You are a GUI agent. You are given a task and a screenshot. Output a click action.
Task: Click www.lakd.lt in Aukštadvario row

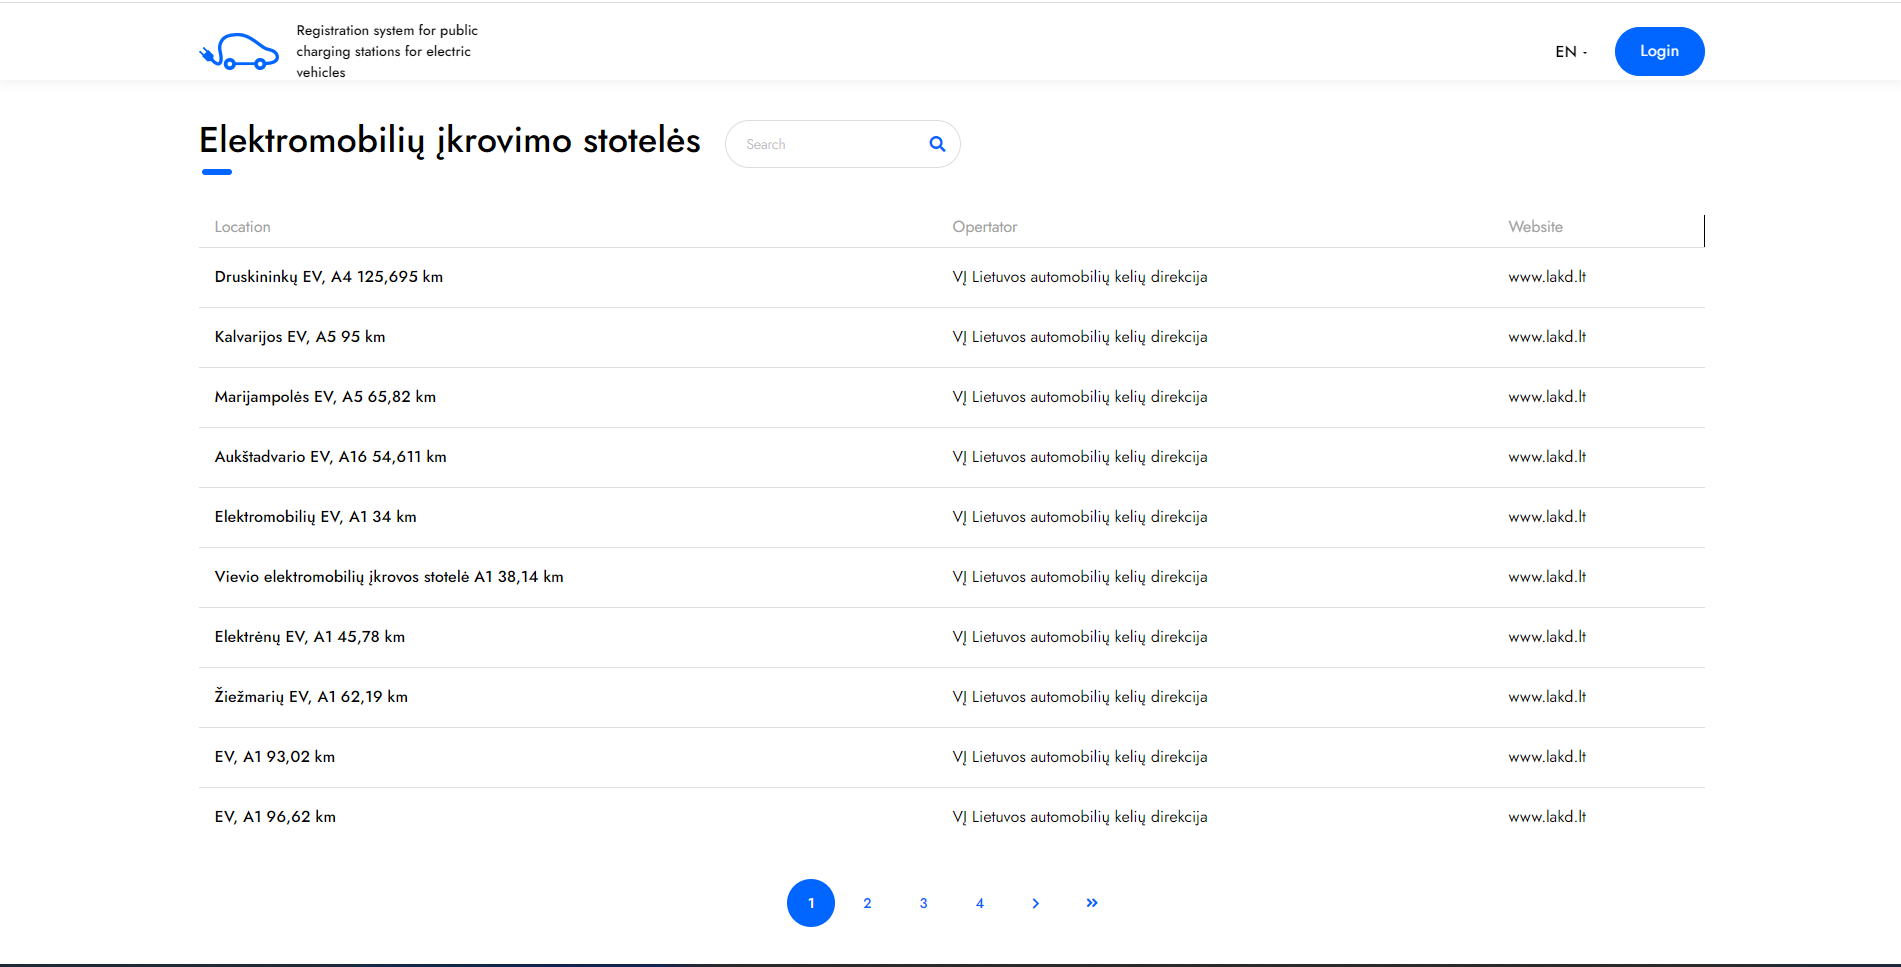point(1547,457)
